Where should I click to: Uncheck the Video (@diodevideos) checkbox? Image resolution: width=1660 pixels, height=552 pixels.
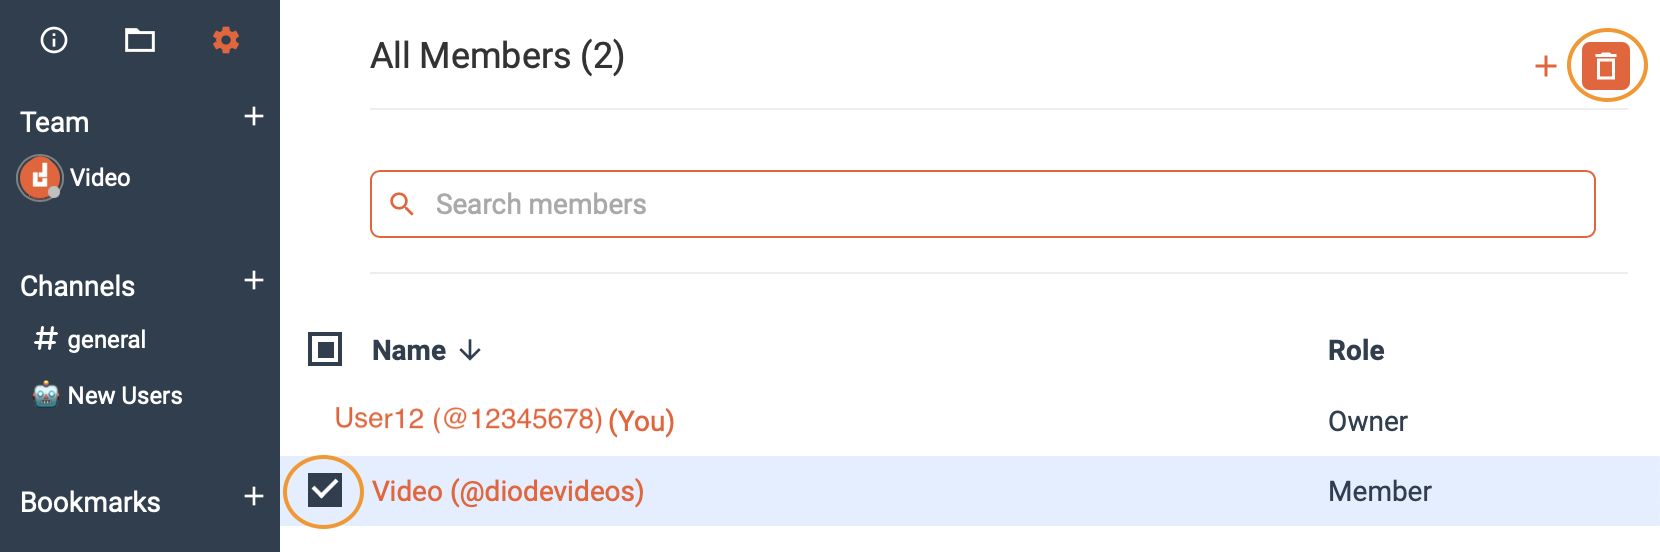[x=325, y=490]
